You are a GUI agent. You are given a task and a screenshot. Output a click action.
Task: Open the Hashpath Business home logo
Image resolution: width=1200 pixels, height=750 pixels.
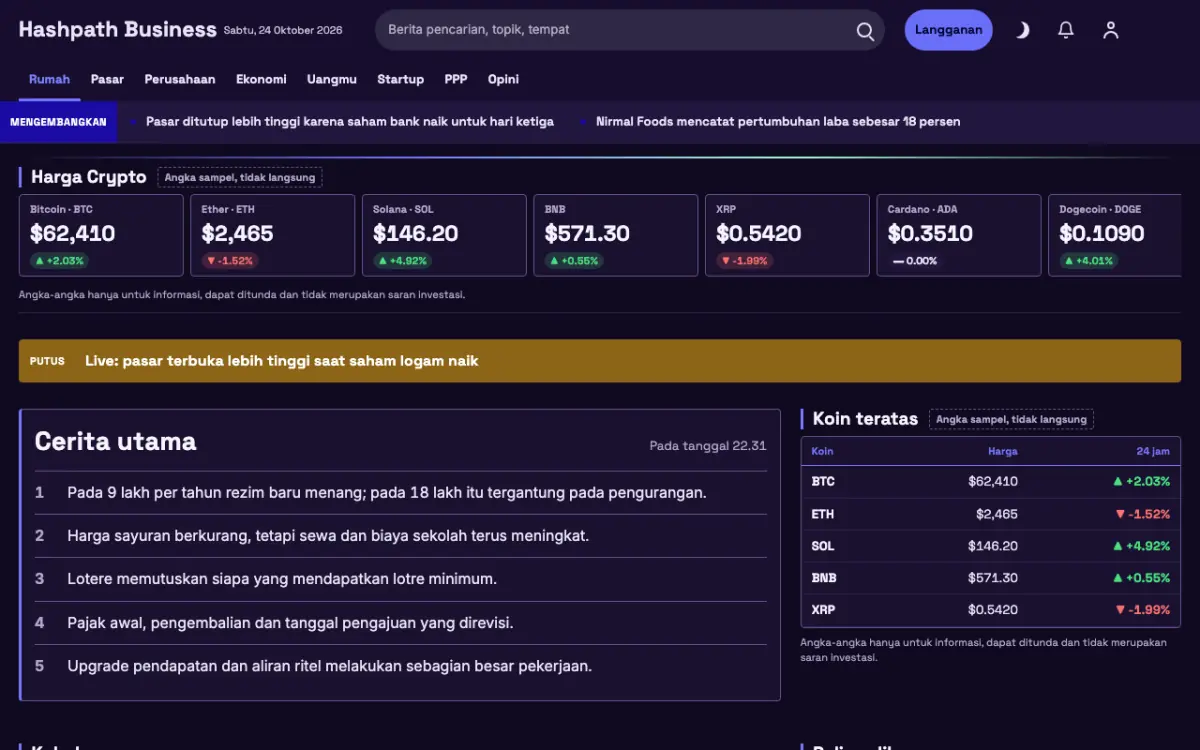pos(117,30)
